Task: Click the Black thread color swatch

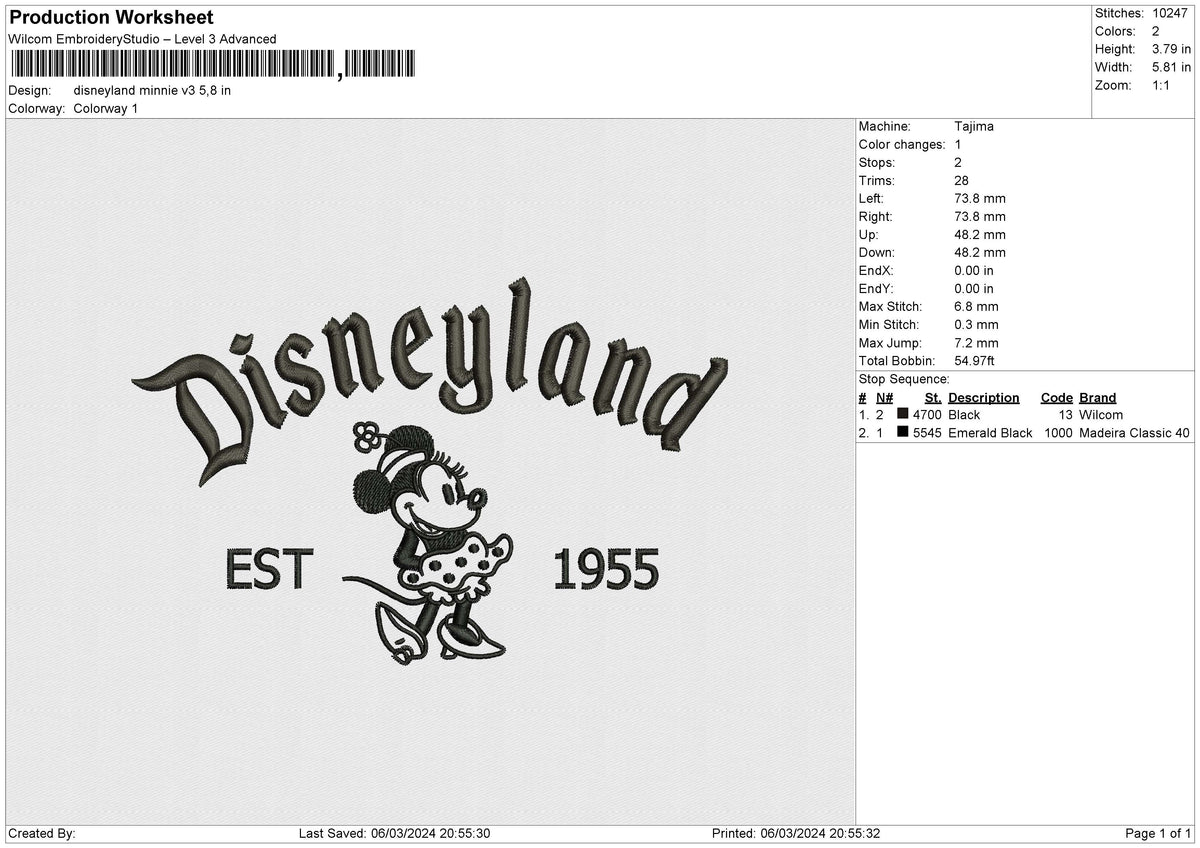Action: 903,415
